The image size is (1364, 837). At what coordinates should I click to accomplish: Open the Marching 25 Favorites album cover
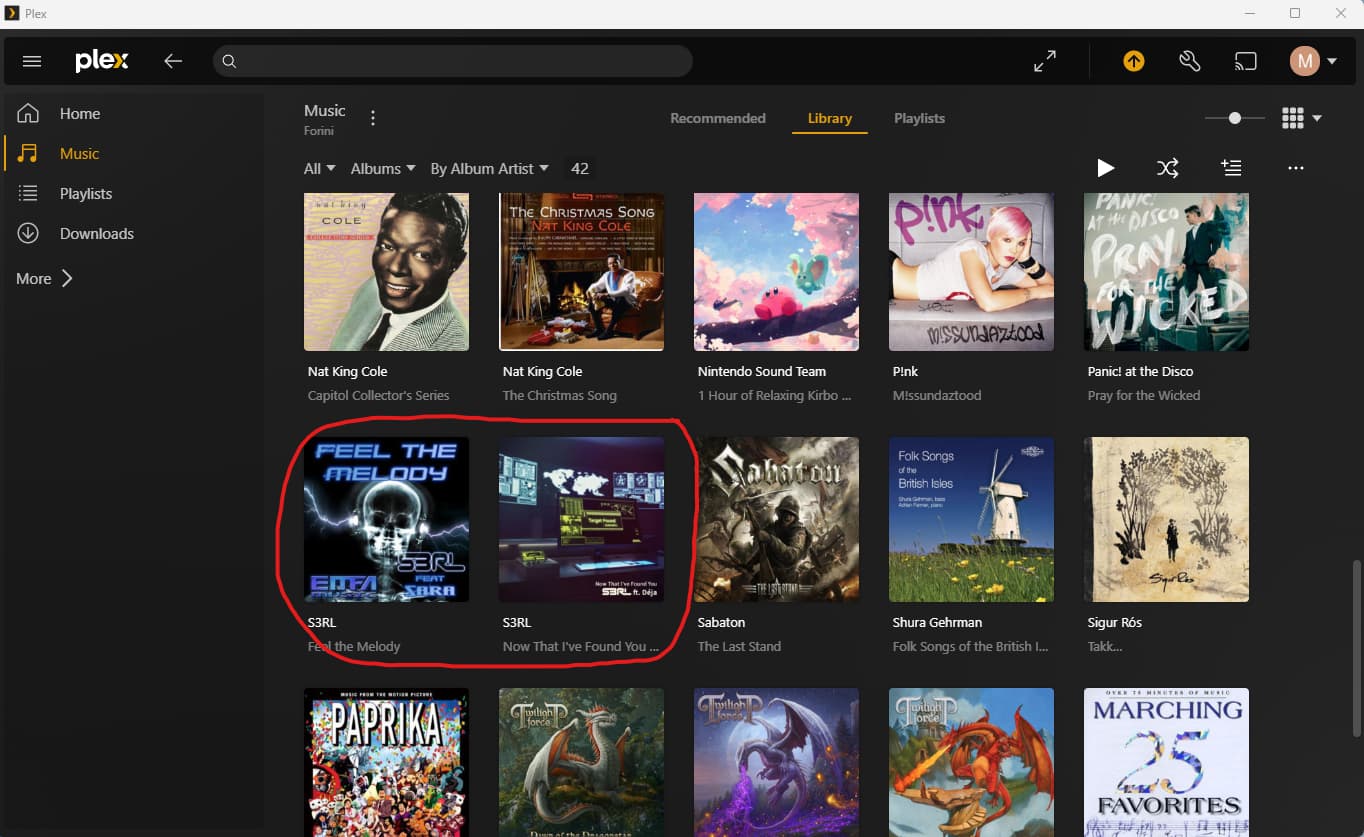click(x=1166, y=762)
